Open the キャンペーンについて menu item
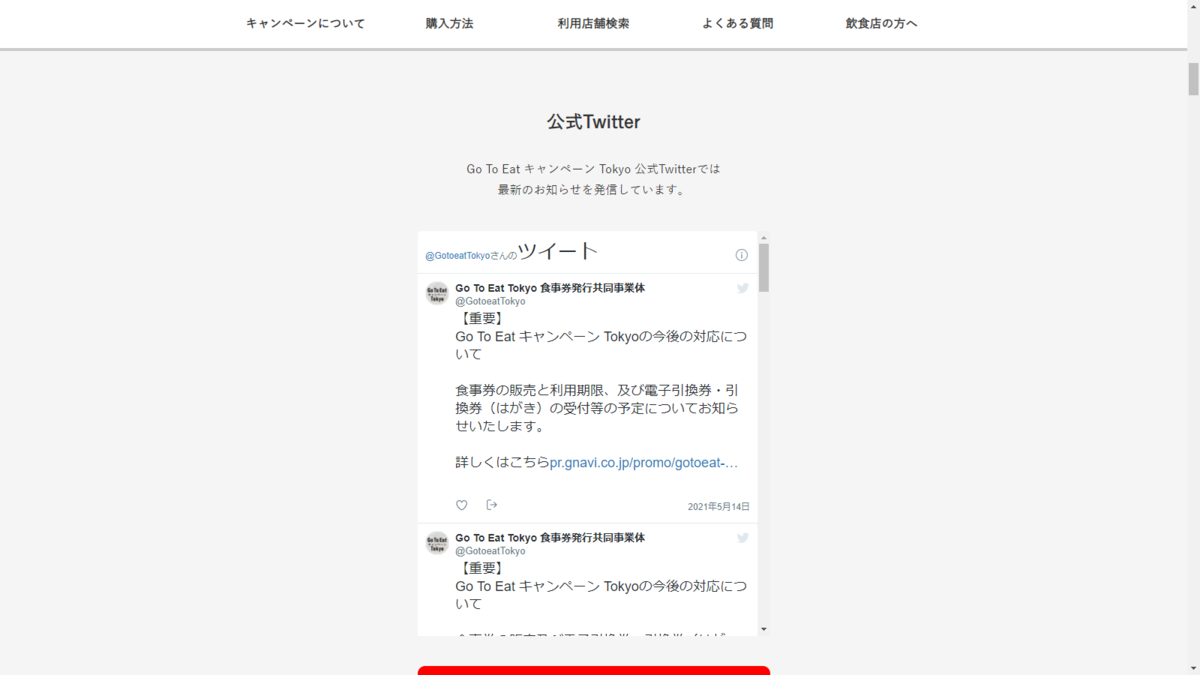The width and height of the screenshot is (1200, 675). (x=305, y=23)
